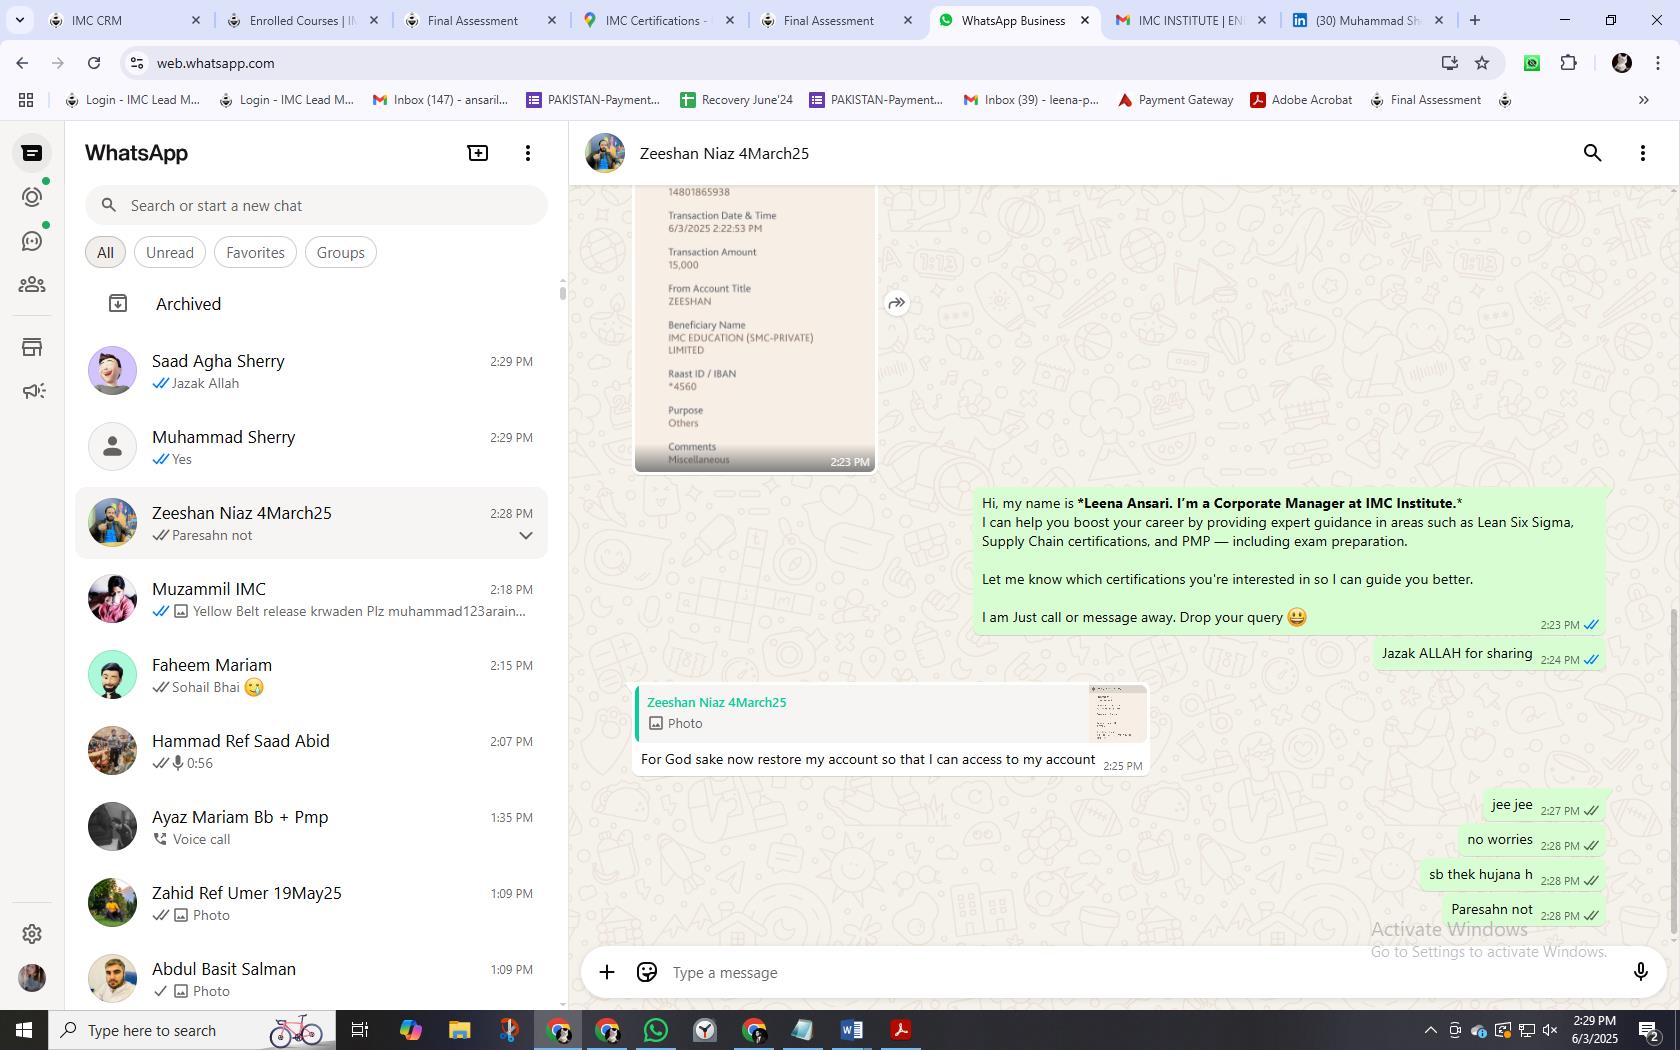View Zeeshan Niaz header profile photo
Image resolution: width=1680 pixels, height=1050 pixels.
click(x=605, y=153)
